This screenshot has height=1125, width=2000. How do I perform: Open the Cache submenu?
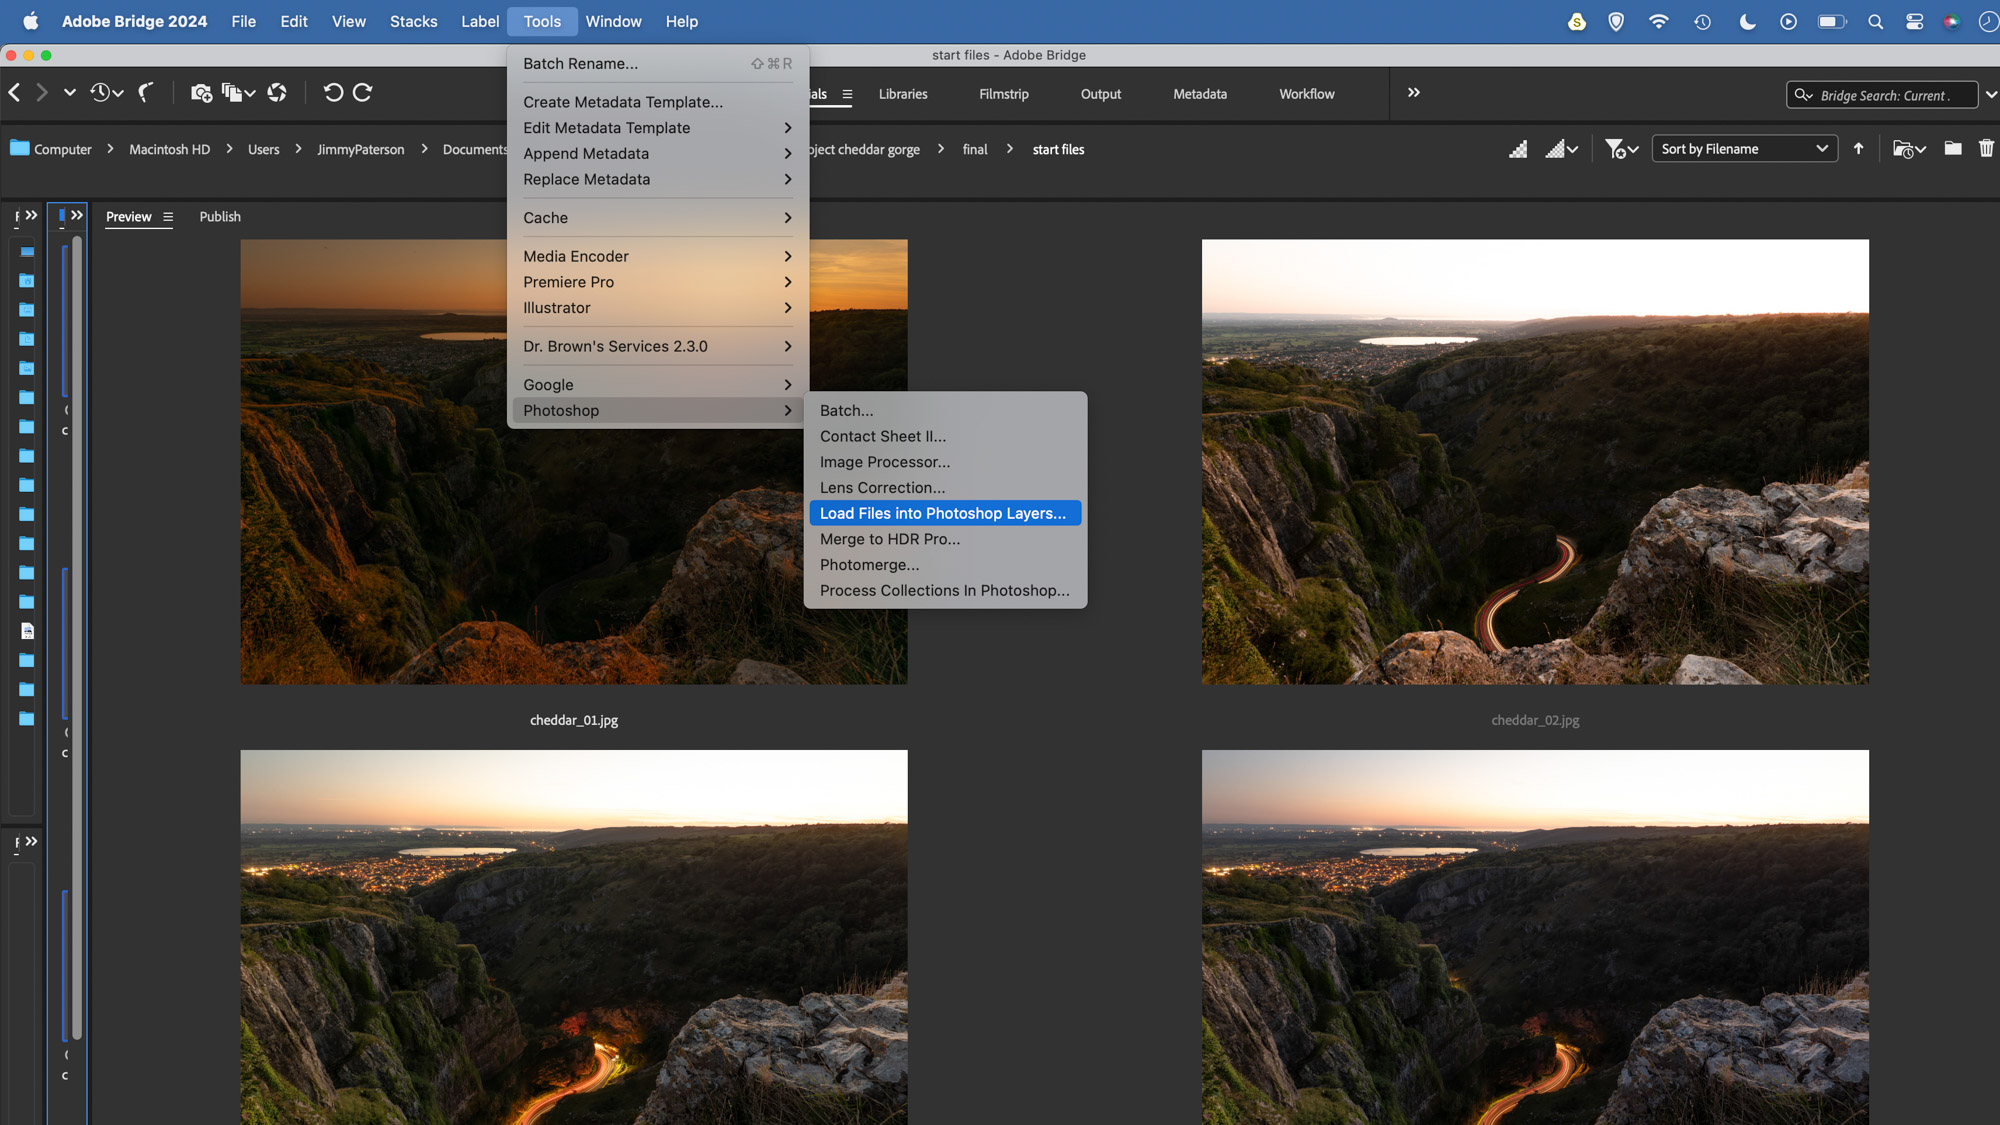657,218
